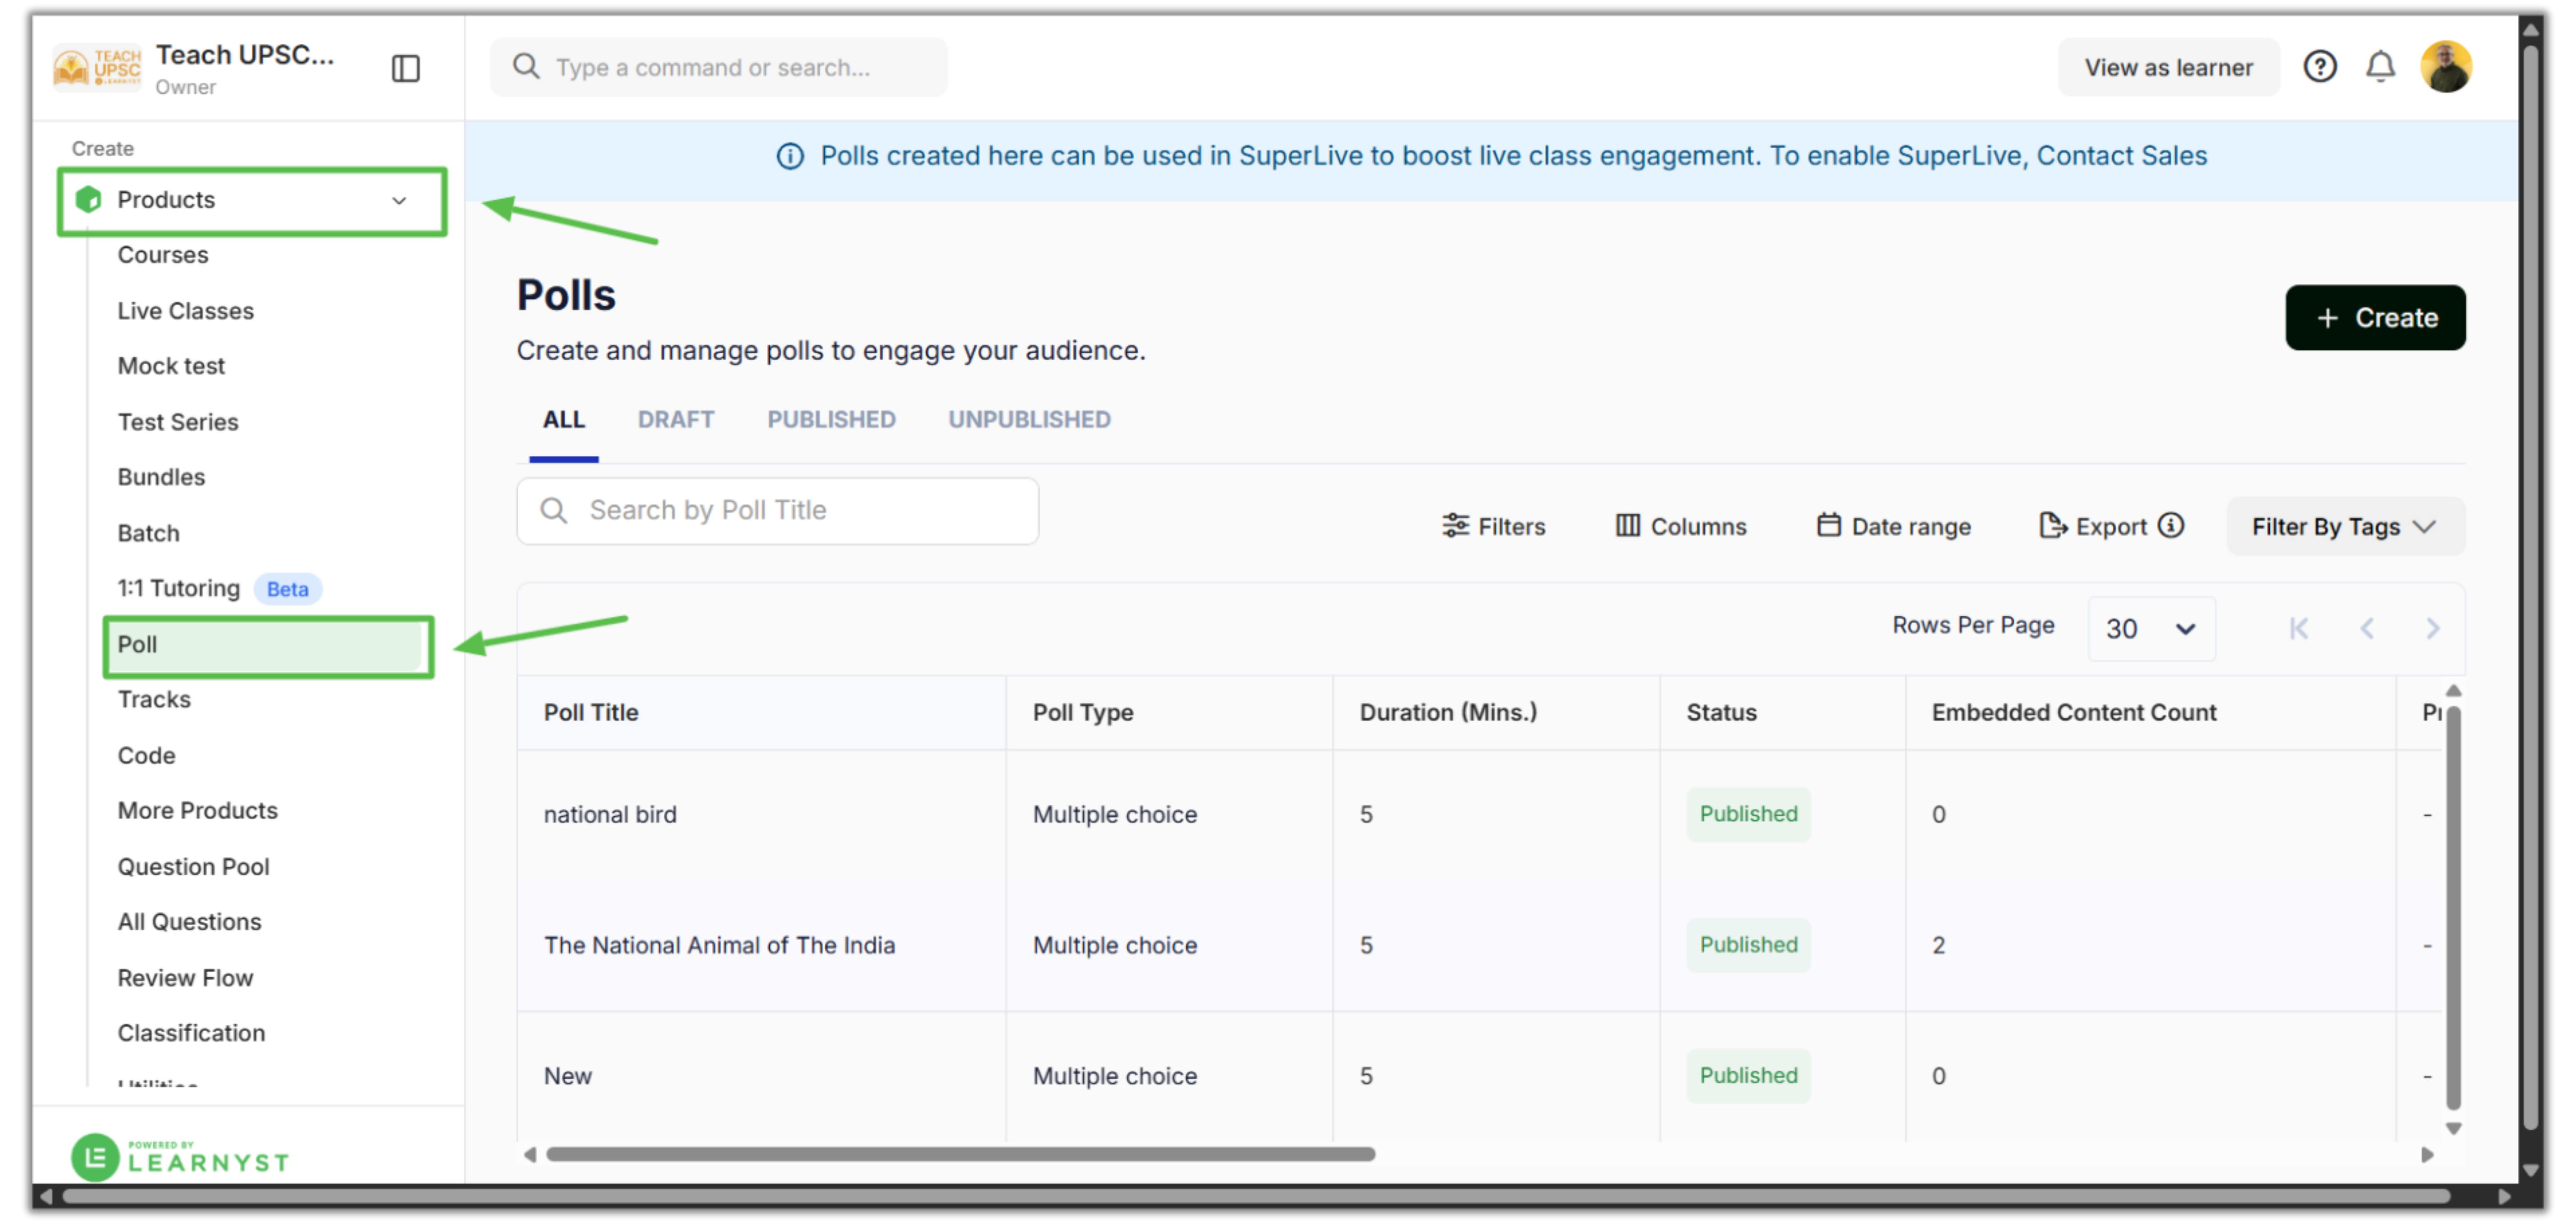Switch to the DRAFT tab

click(x=675, y=419)
